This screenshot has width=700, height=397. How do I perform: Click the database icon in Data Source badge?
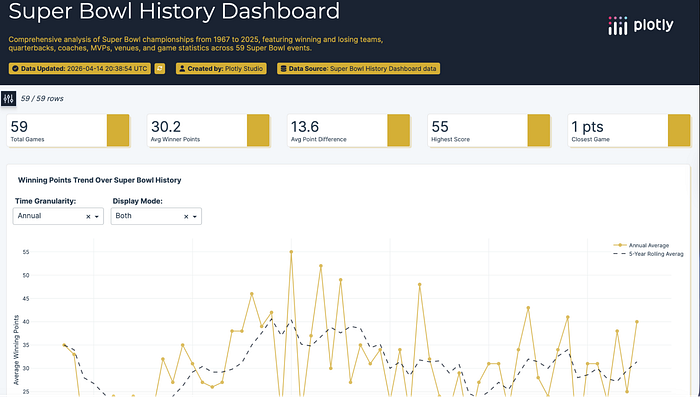coord(283,69)
